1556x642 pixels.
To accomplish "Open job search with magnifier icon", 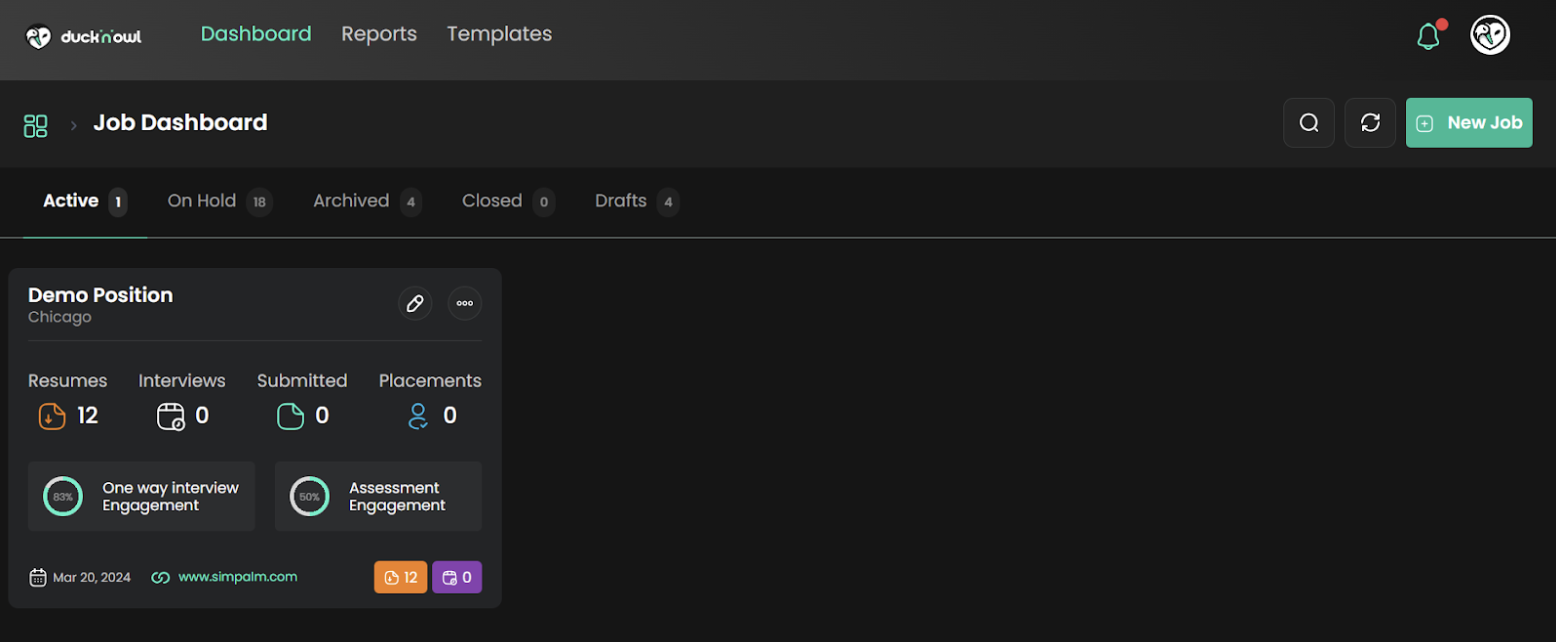I will coord(1308,123).
